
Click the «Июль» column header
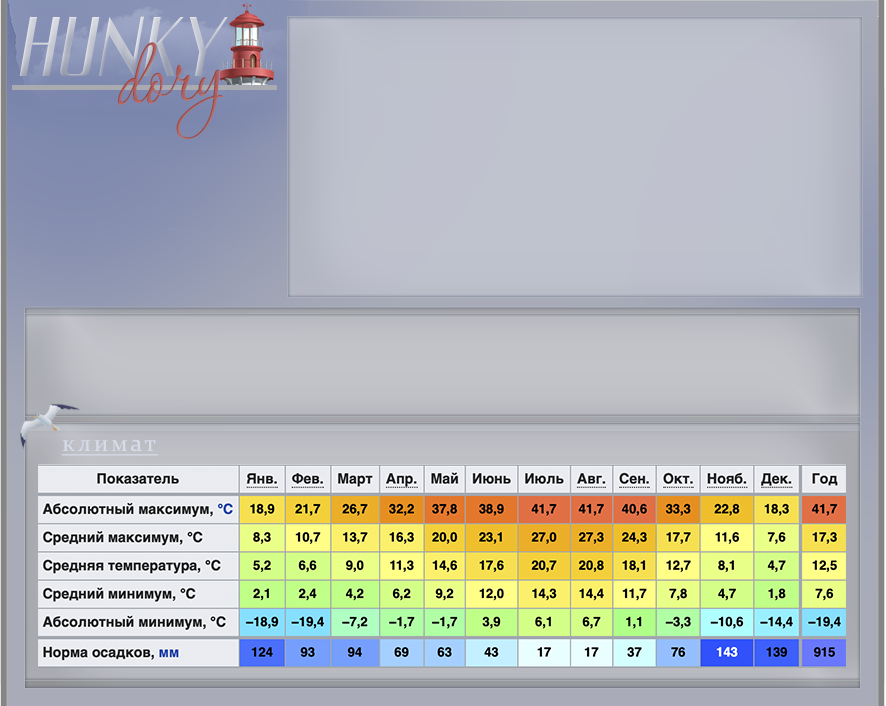pos(544,479)
